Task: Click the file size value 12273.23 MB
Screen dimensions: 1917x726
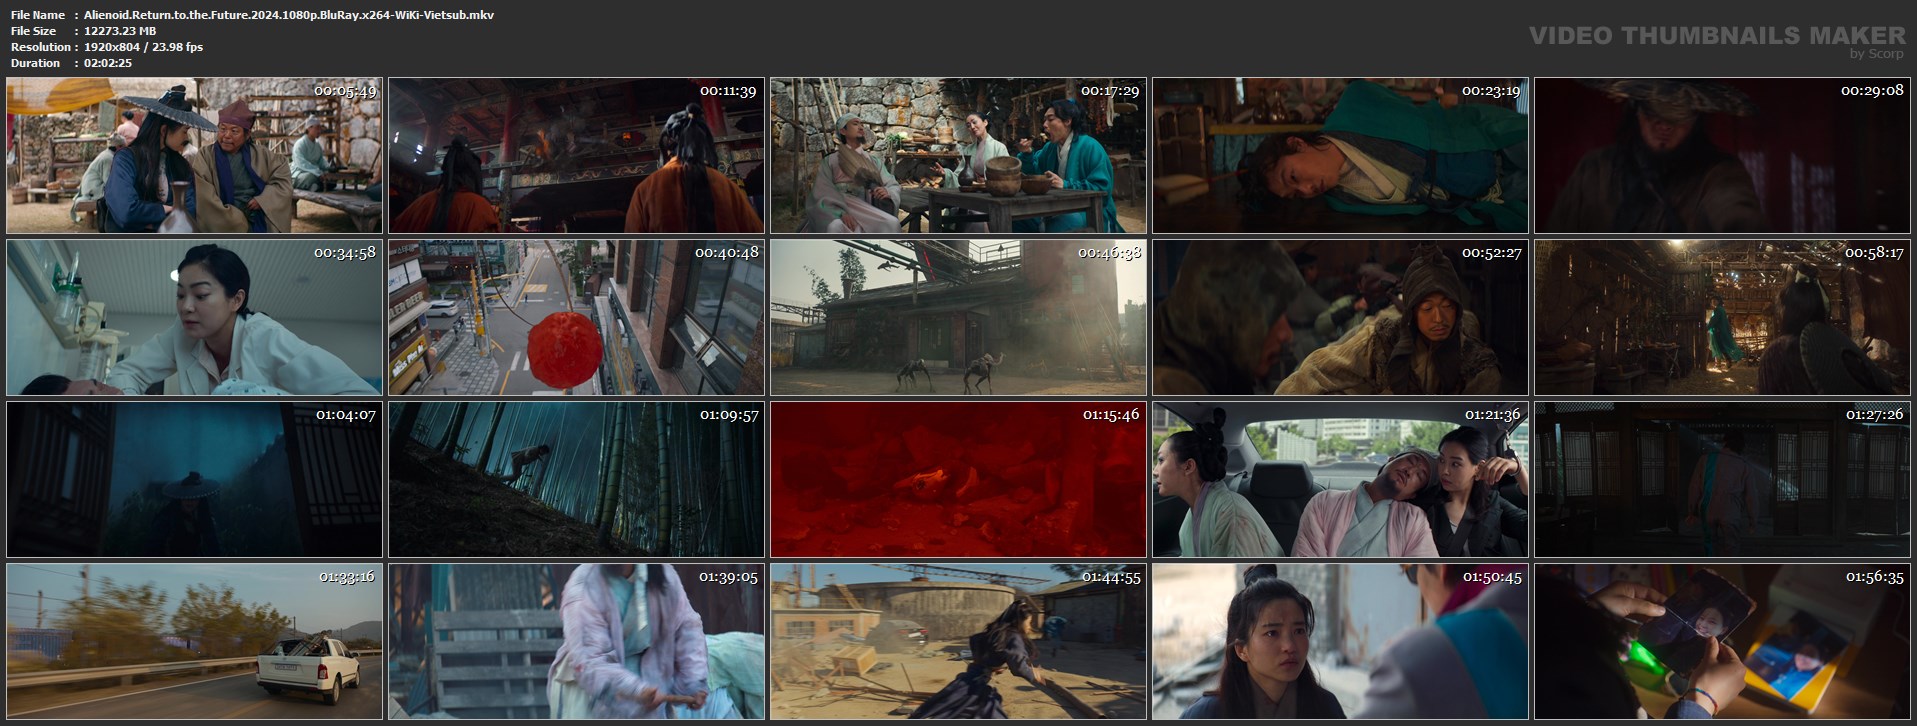Action: 120,31
